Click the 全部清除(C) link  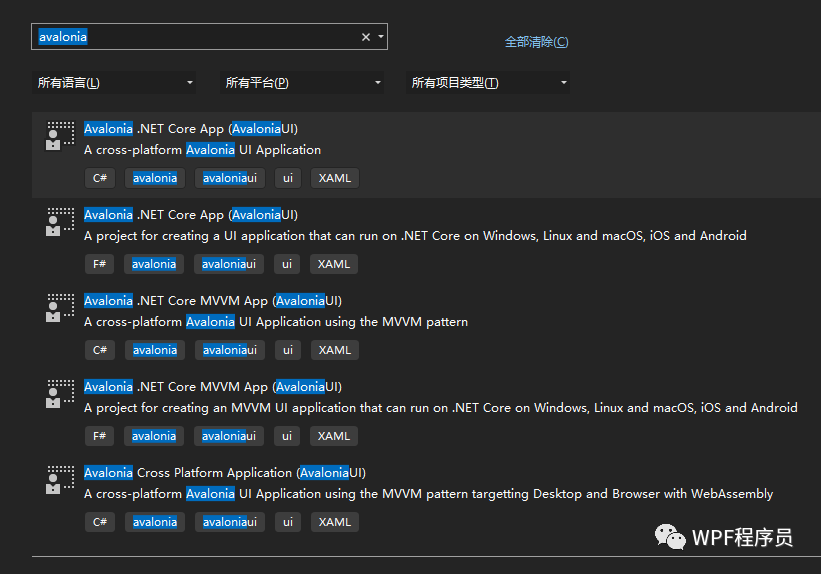[x=536, y=42]
